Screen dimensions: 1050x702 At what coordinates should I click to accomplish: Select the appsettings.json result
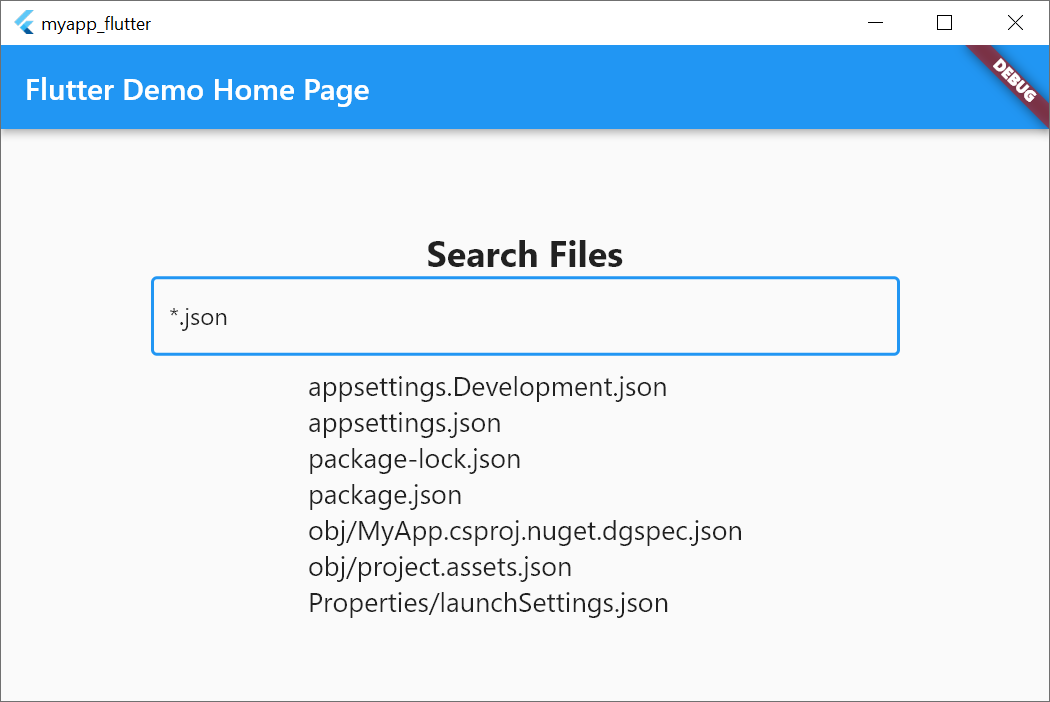coord(404,424)
